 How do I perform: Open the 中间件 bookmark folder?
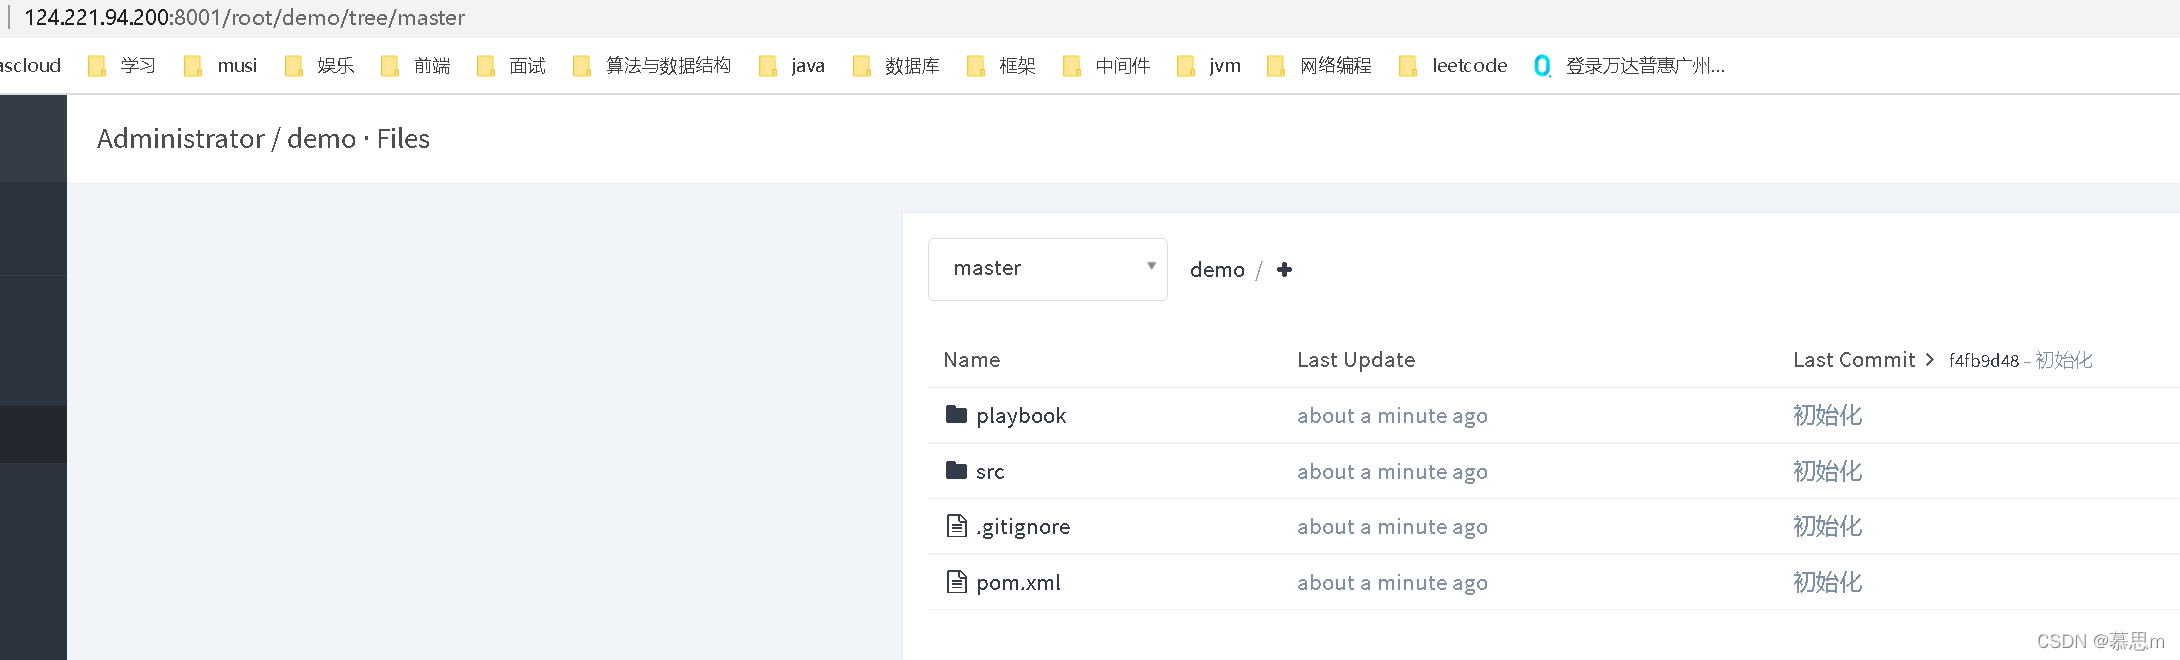tap(1106, 66)
